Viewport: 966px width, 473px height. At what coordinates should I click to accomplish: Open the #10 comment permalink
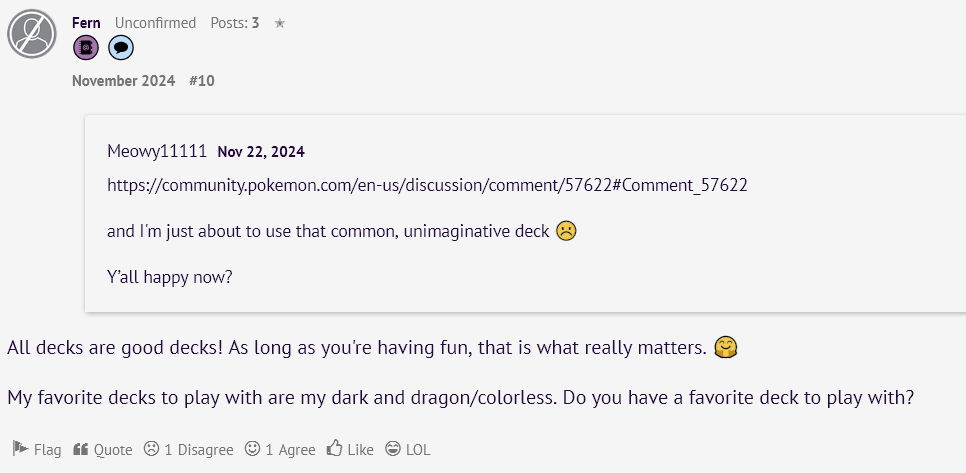coord(202,81)
